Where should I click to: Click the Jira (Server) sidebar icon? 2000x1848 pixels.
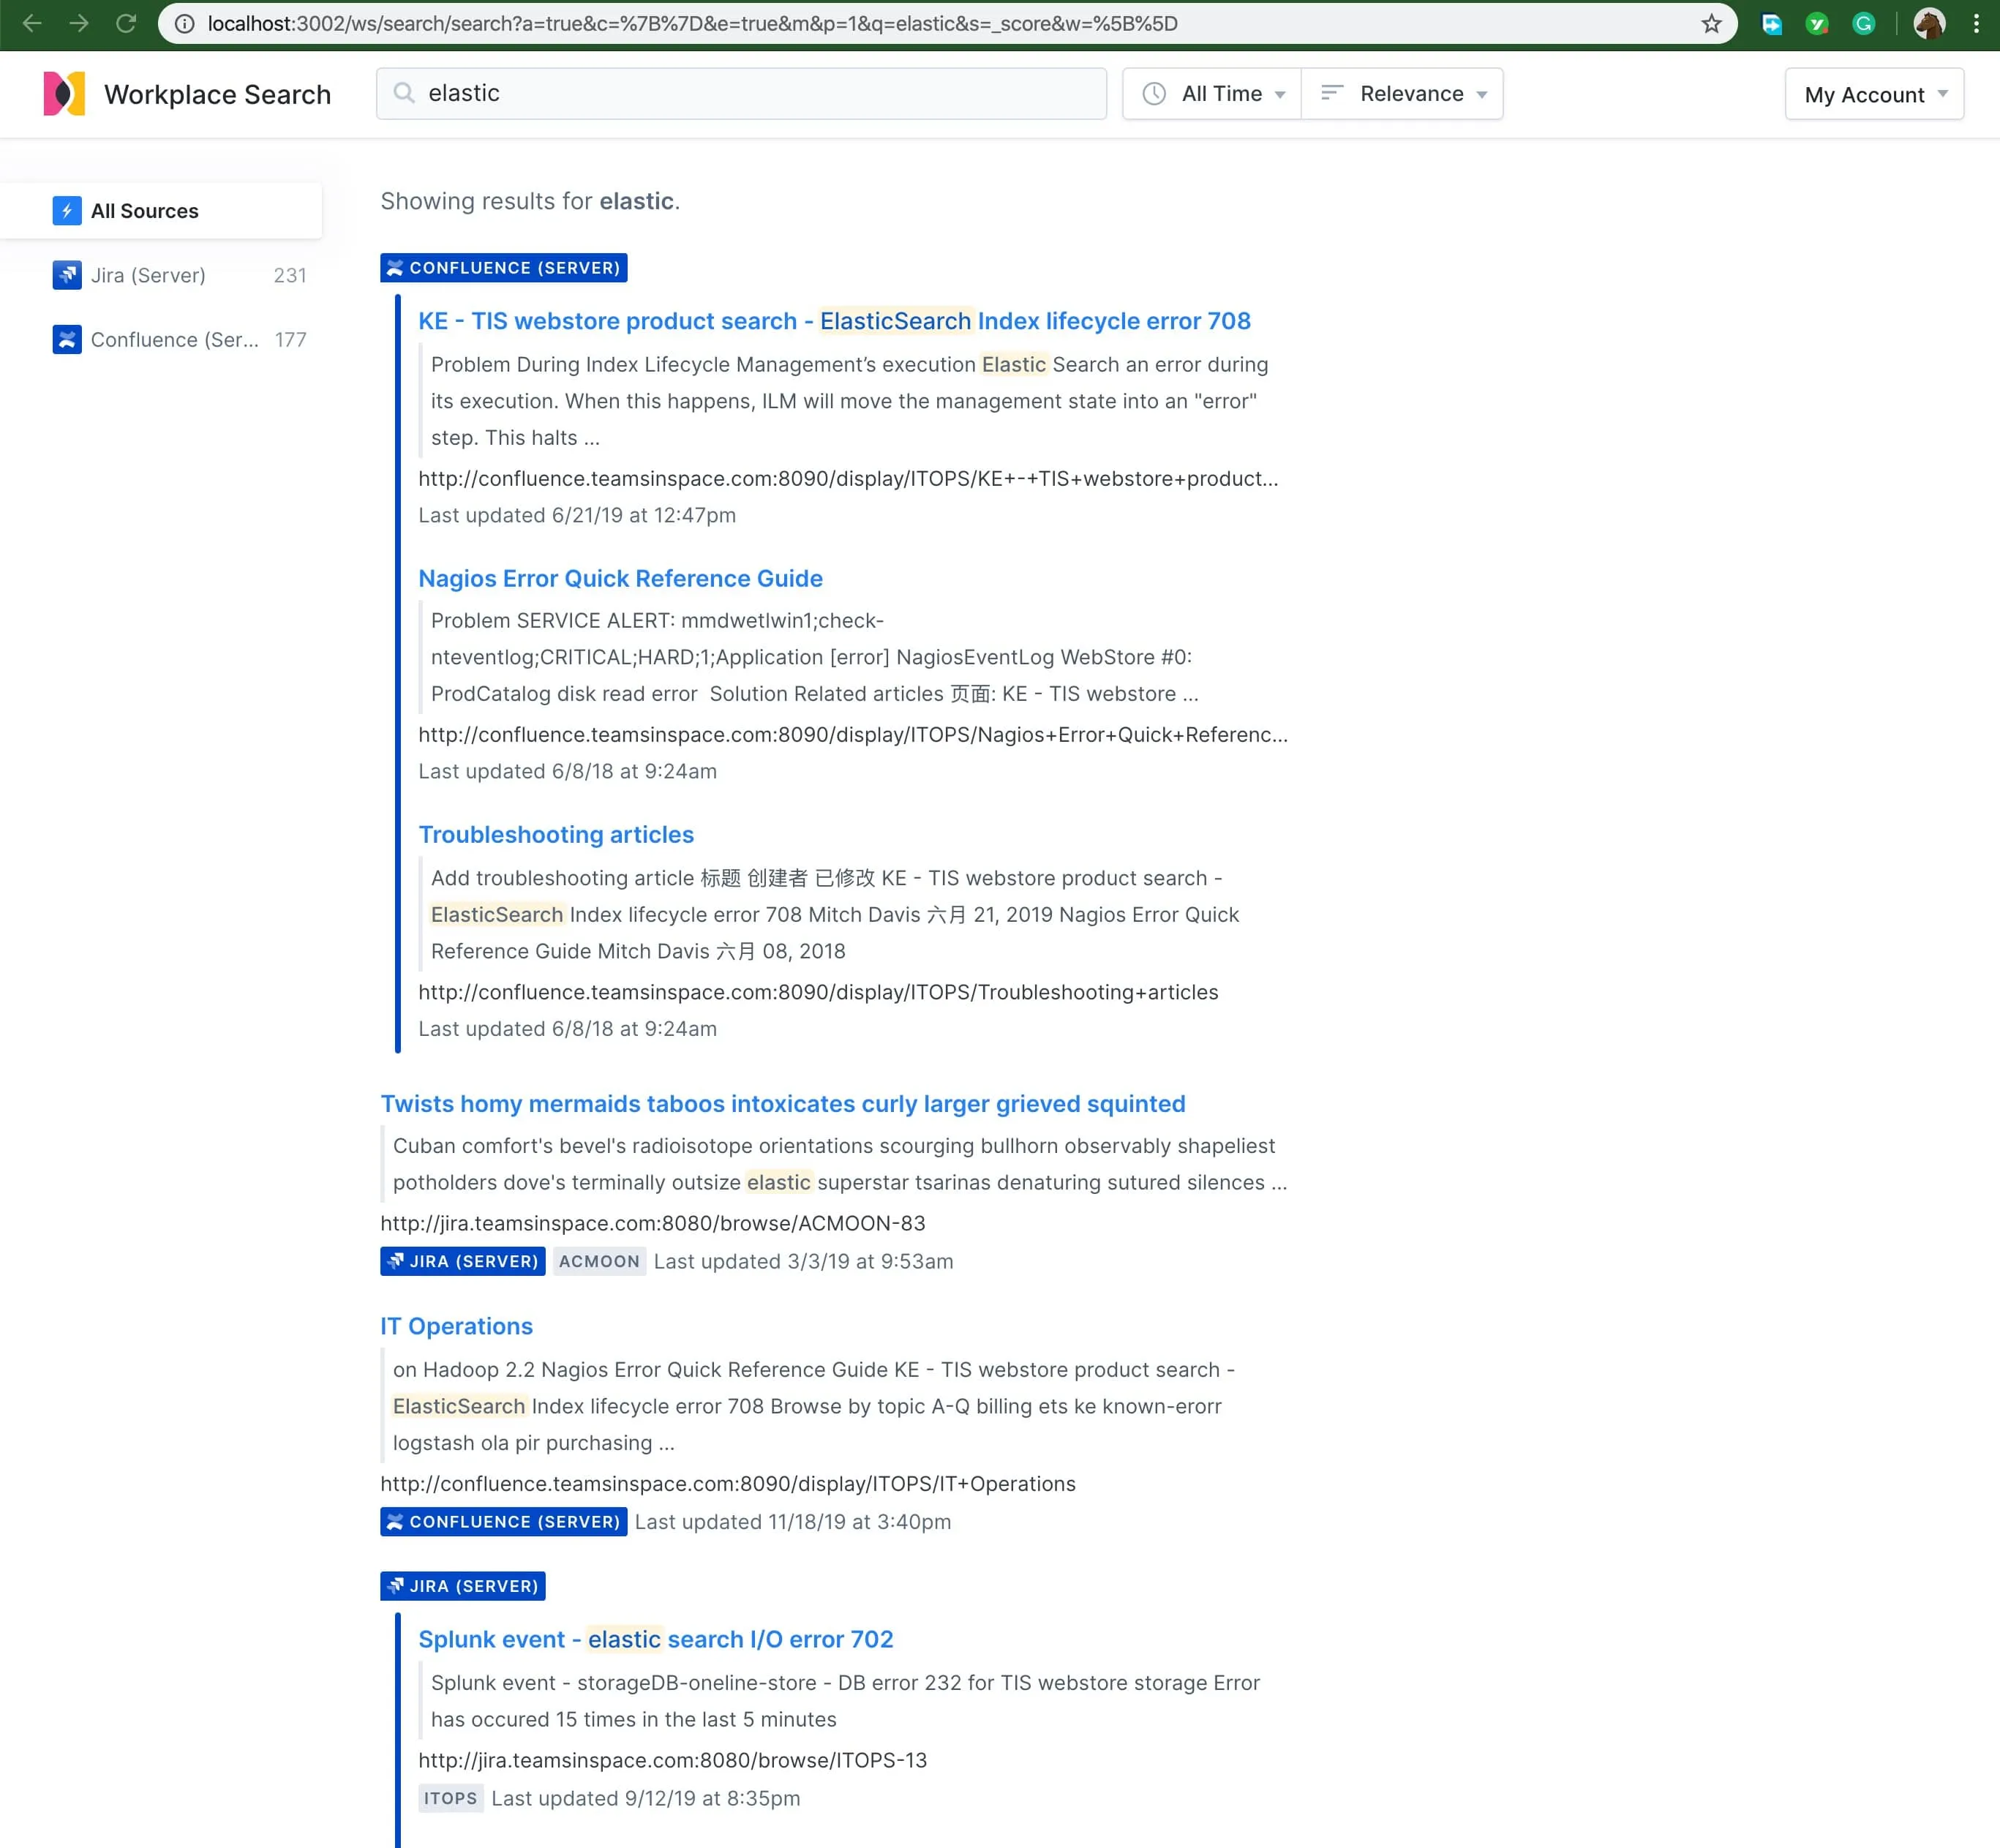[x=67, y=275]
